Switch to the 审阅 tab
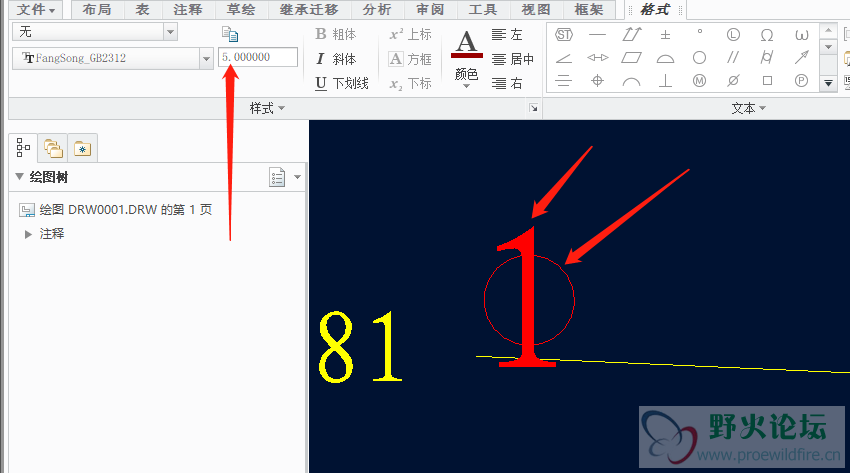This screenshot has width=850, height=473. [x=430, y=10]
